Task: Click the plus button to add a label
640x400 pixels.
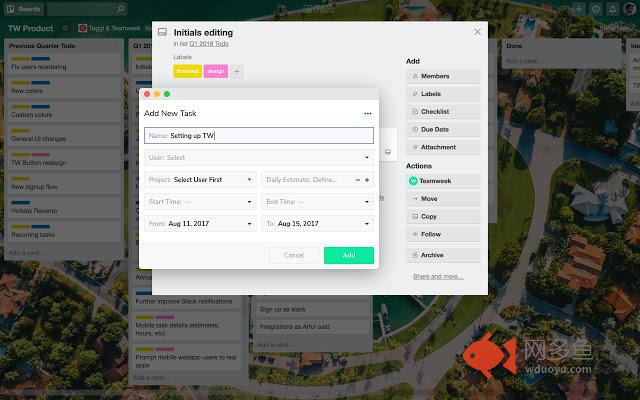Action: tap(236, 71)
